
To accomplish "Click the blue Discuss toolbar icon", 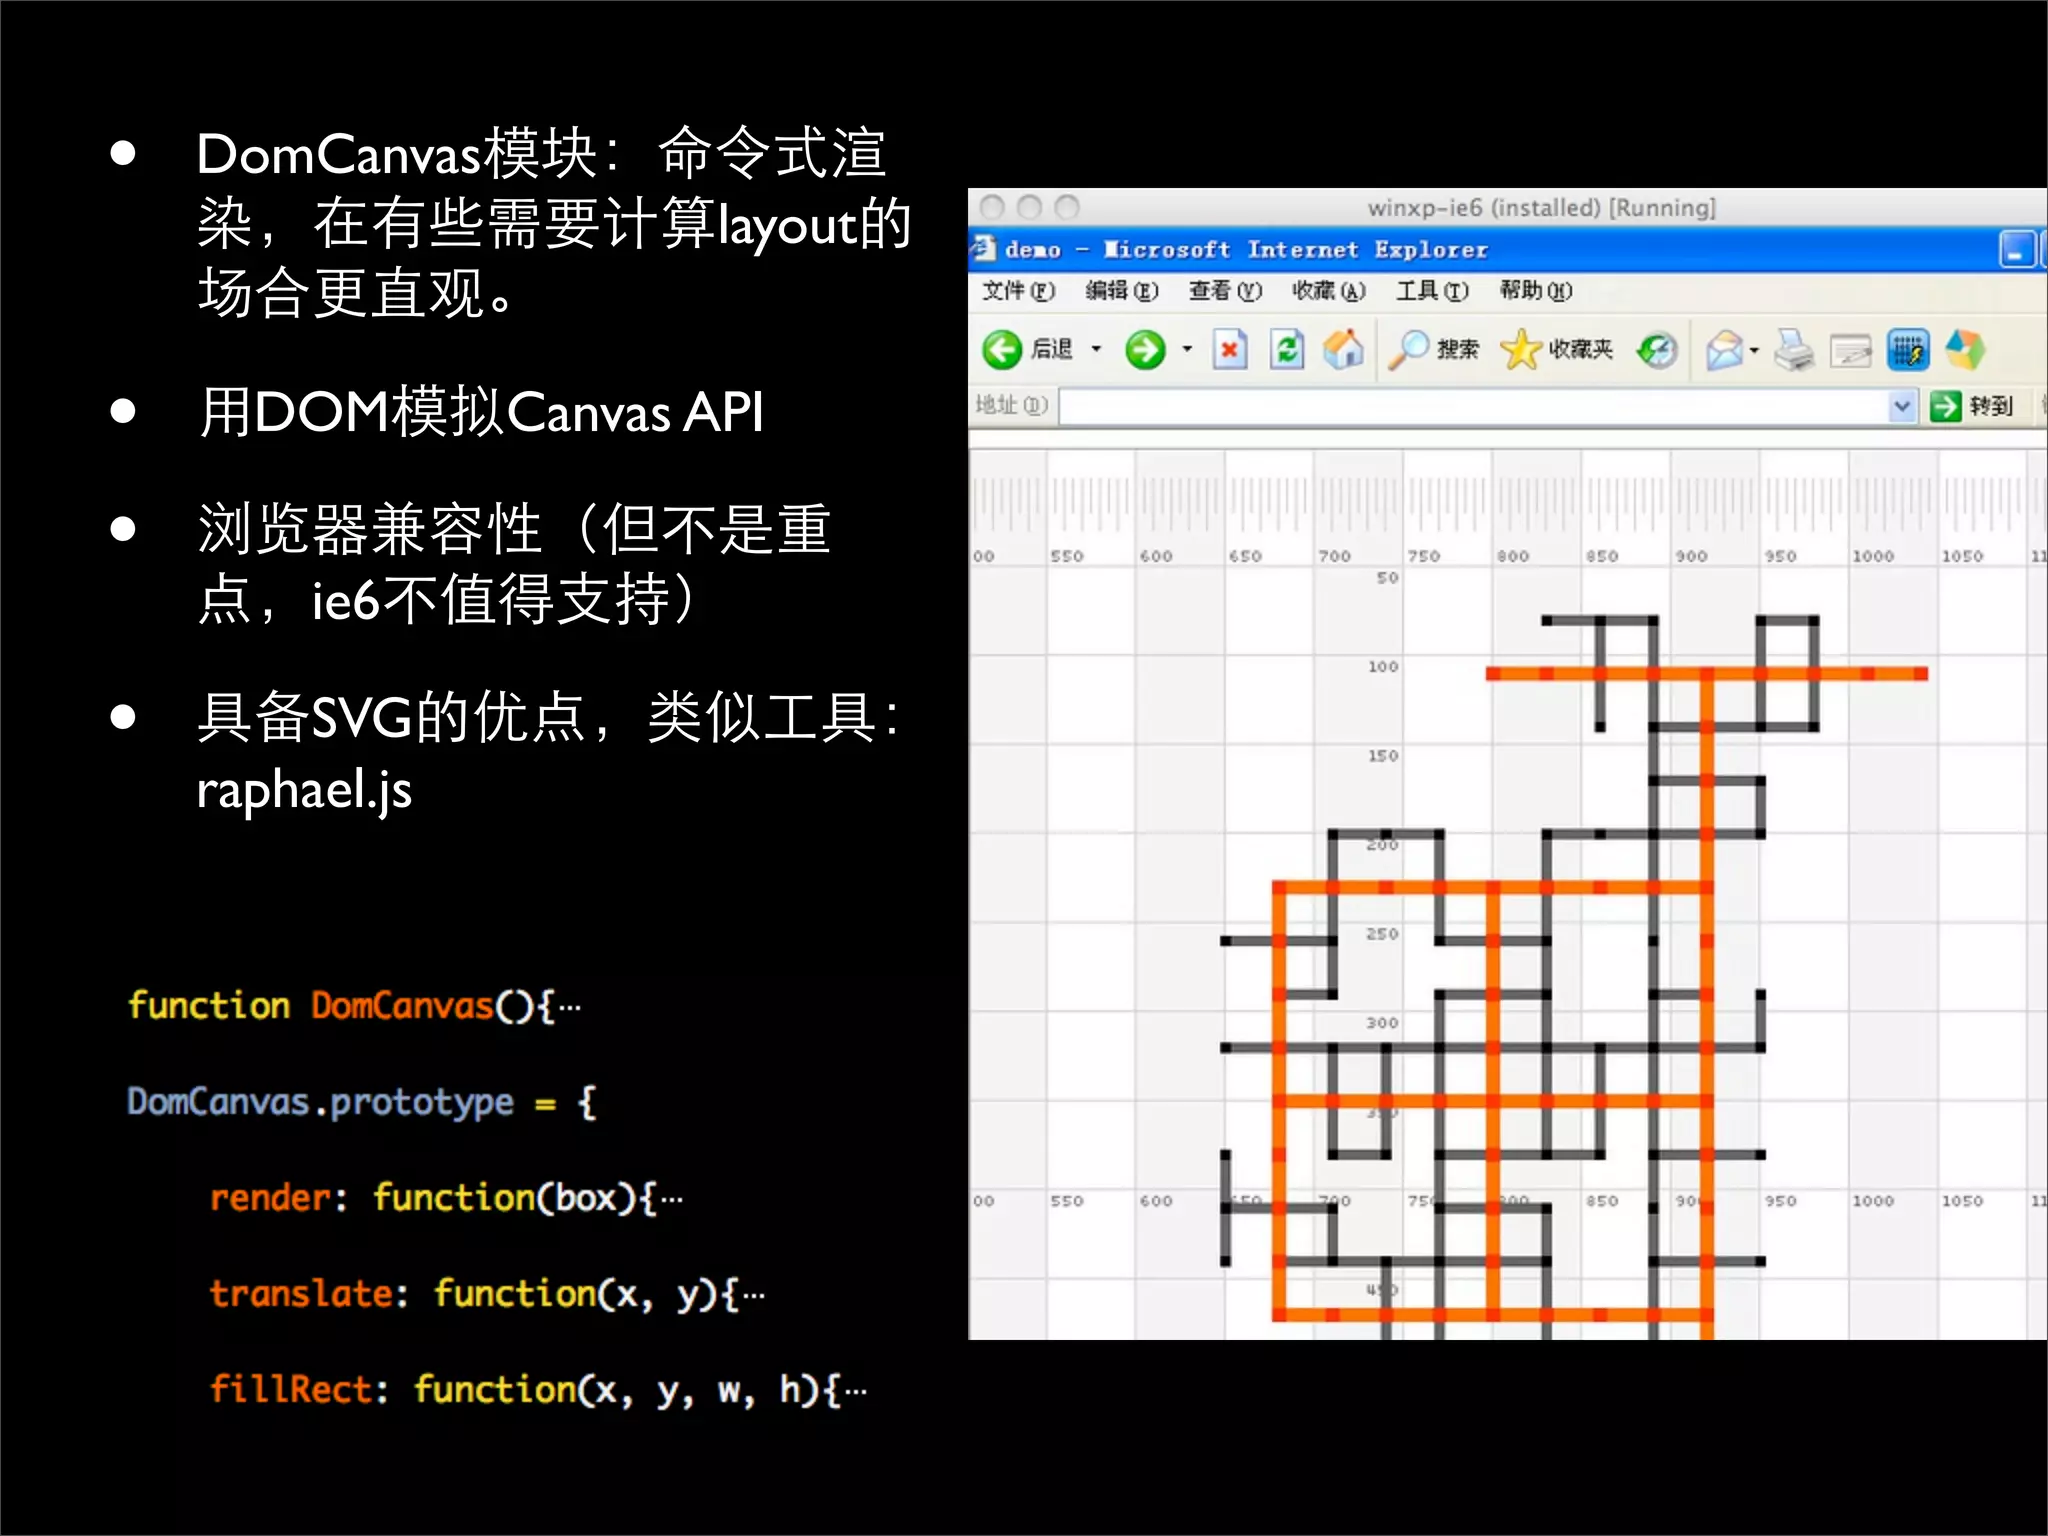I will [x=1908, y=350].
